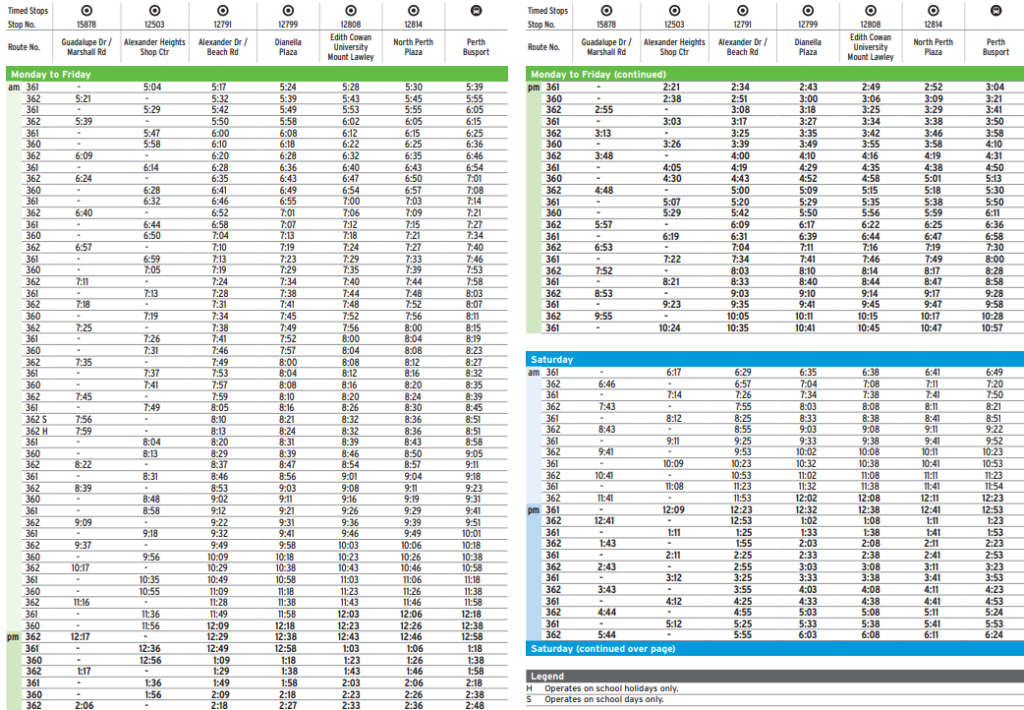Click 'Edith Cowan University Mount Lawley' in the left header

(x=350, y=47)
